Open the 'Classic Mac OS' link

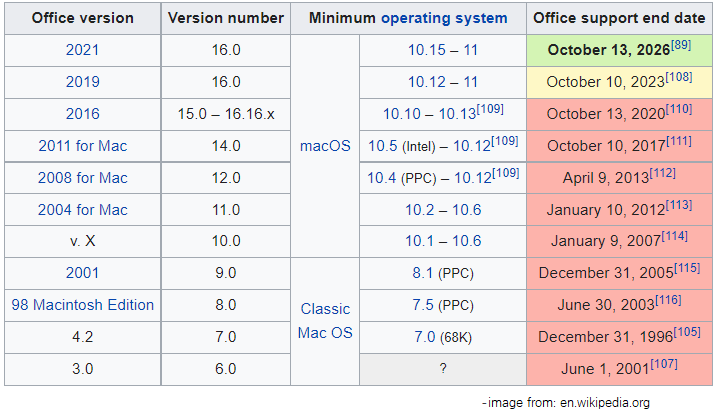point(325,321)
